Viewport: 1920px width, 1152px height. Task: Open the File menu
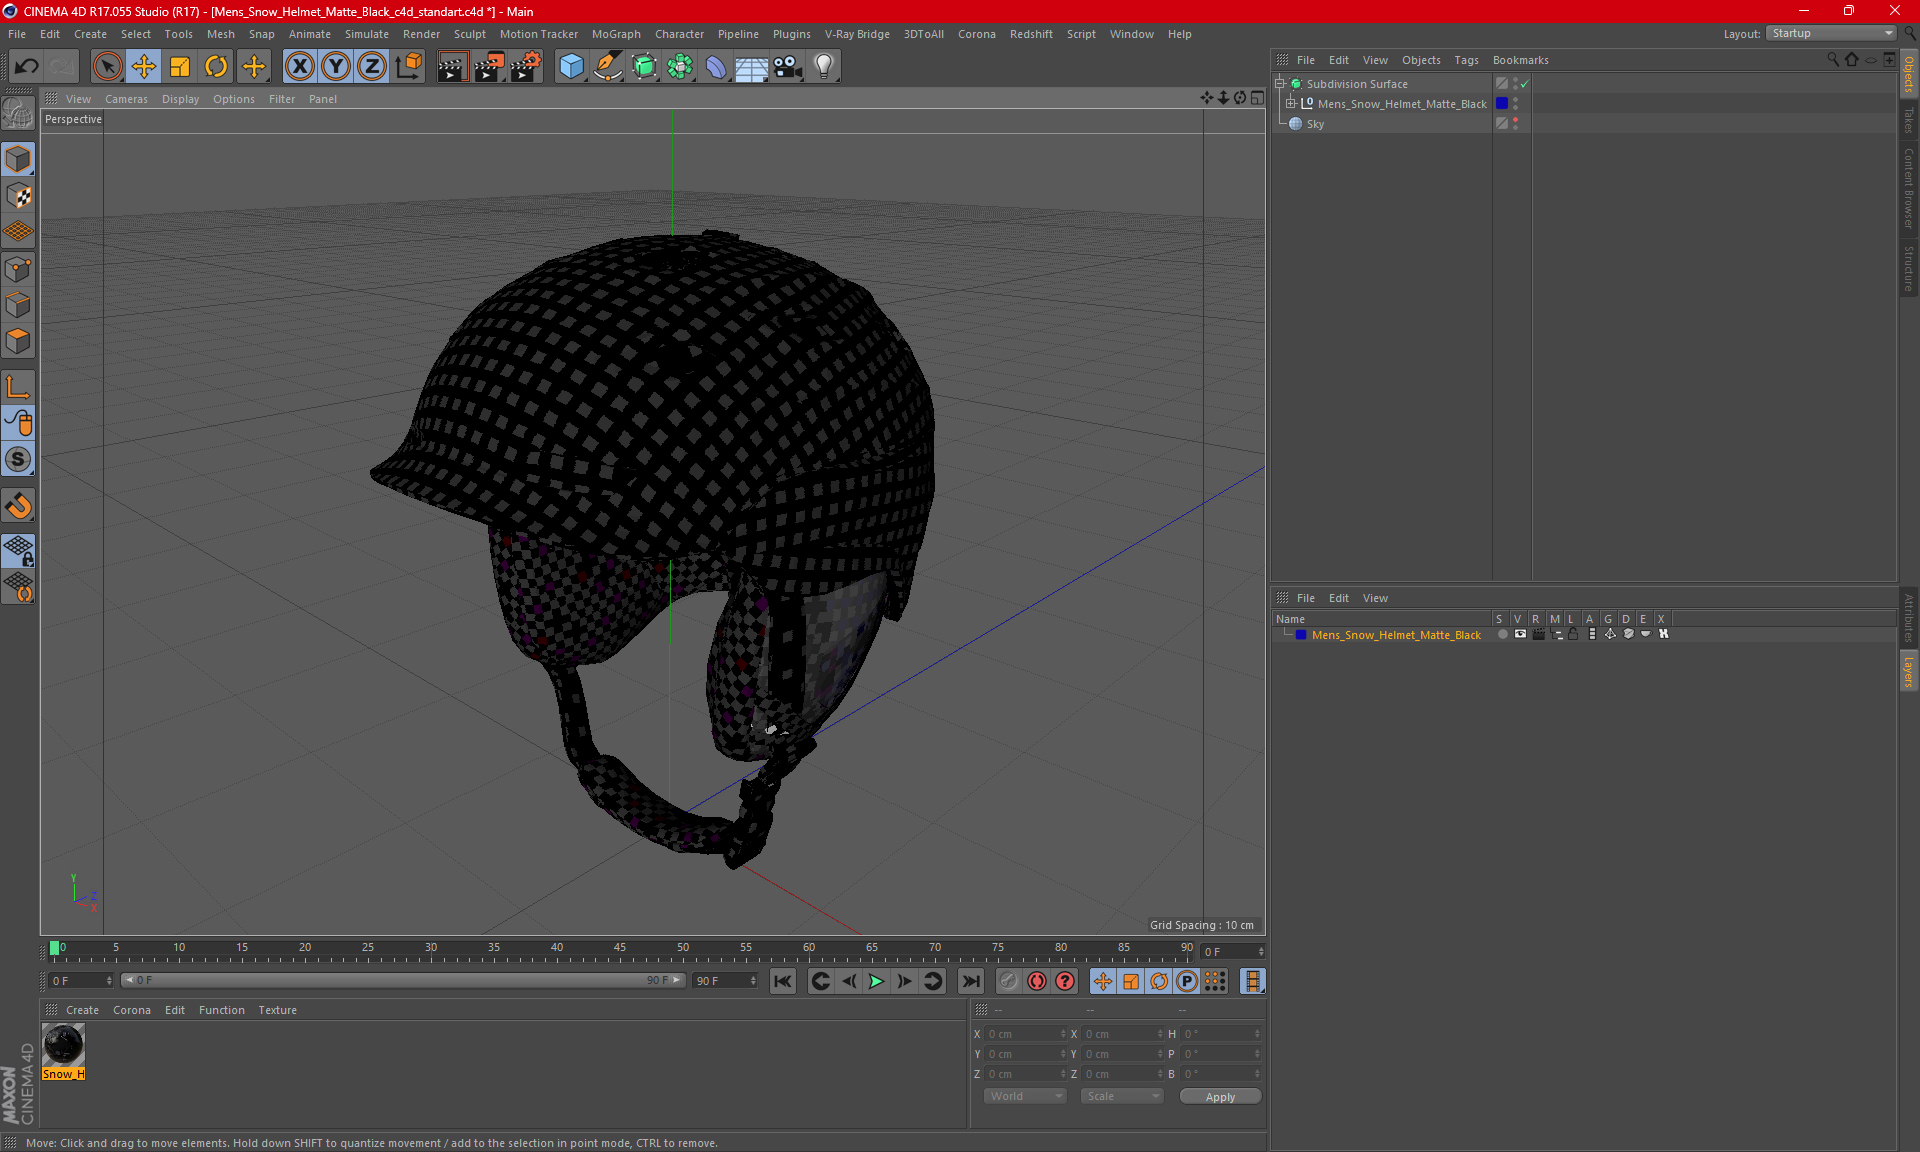click(17, 34)
